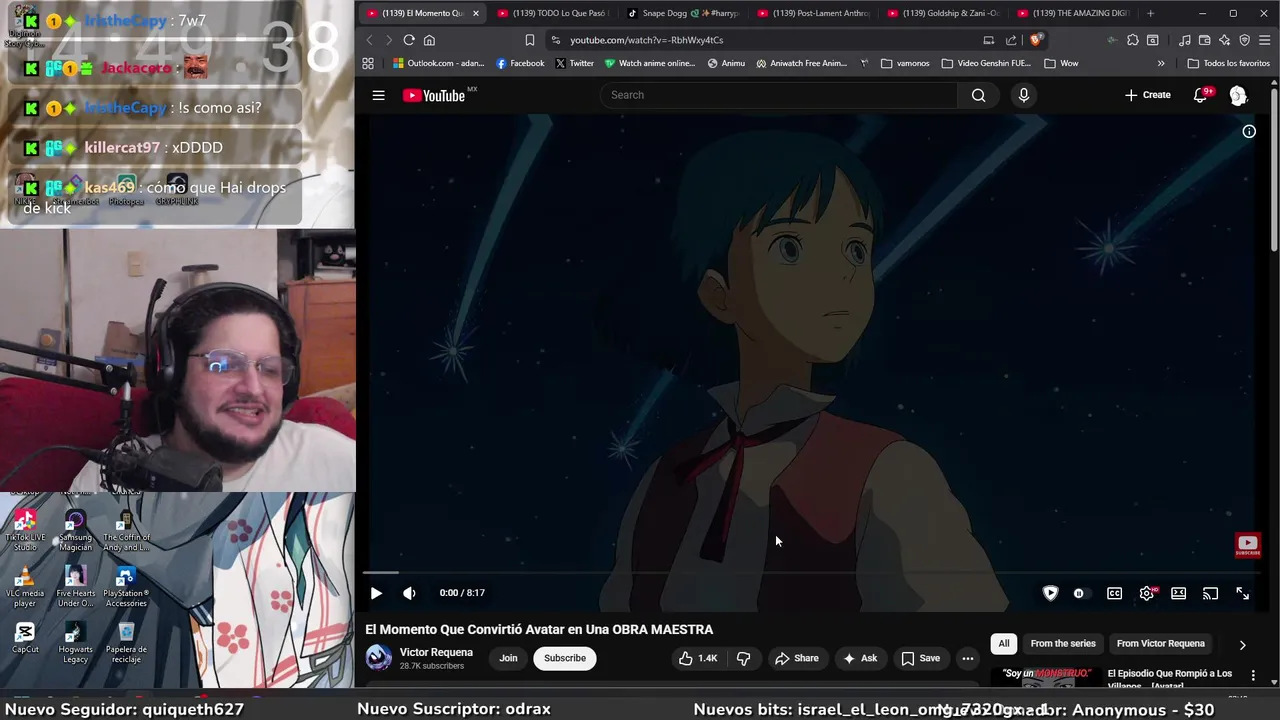Like the video showing 1.4K likes
The width and height of the screenshot is (1280, 720).
[x=698, y=658]
